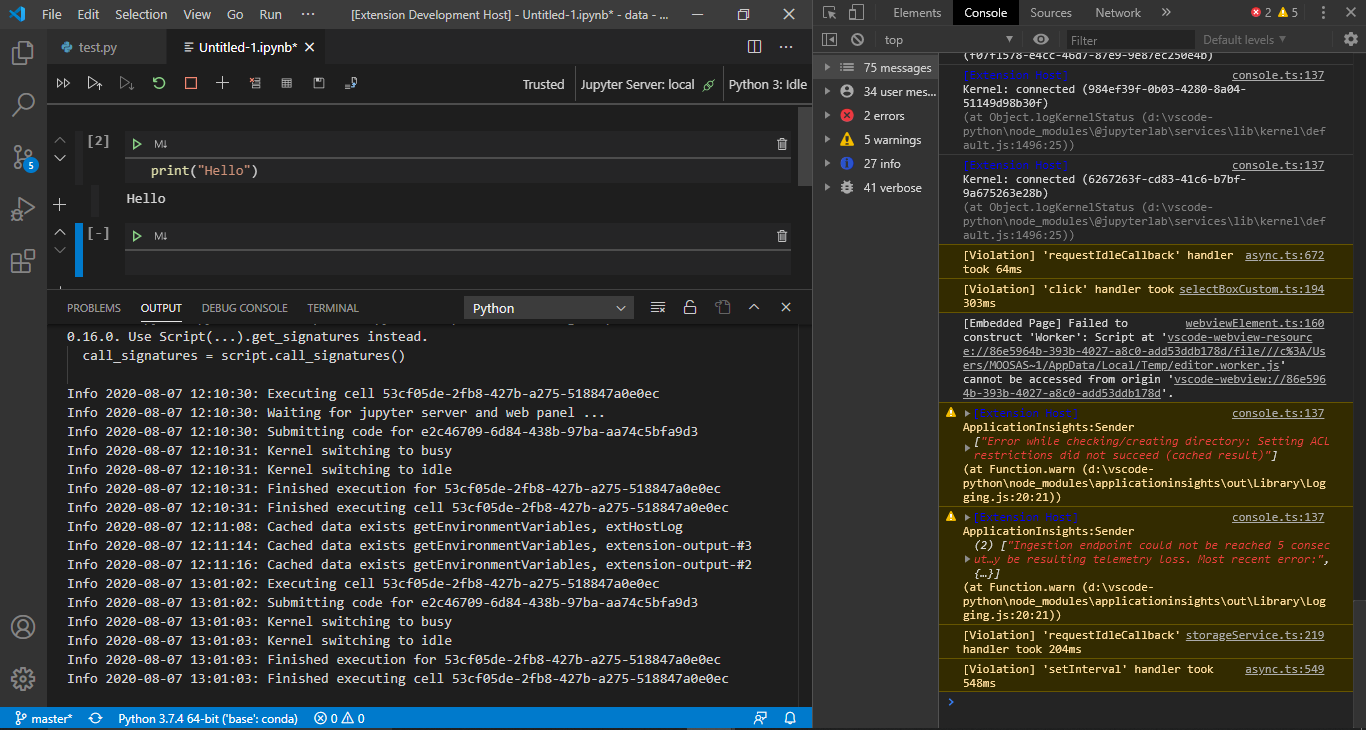This screenshot has height=730, width=1366.
Task: Select an element to inspect in DevTools
Action: coord(830,13)
